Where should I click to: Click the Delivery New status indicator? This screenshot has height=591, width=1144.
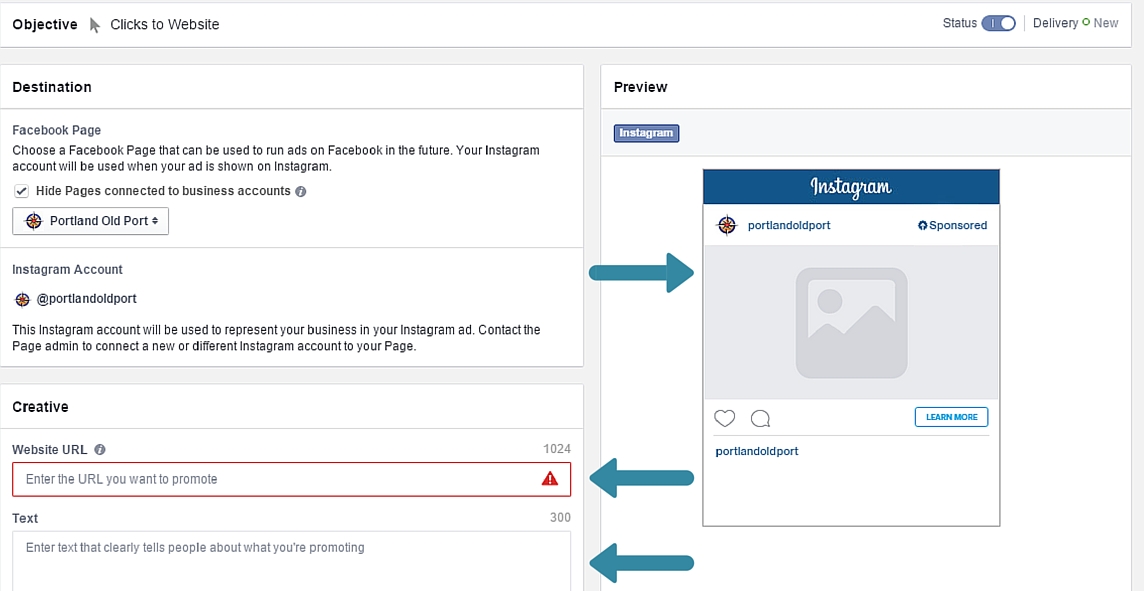coord(1075,23)
